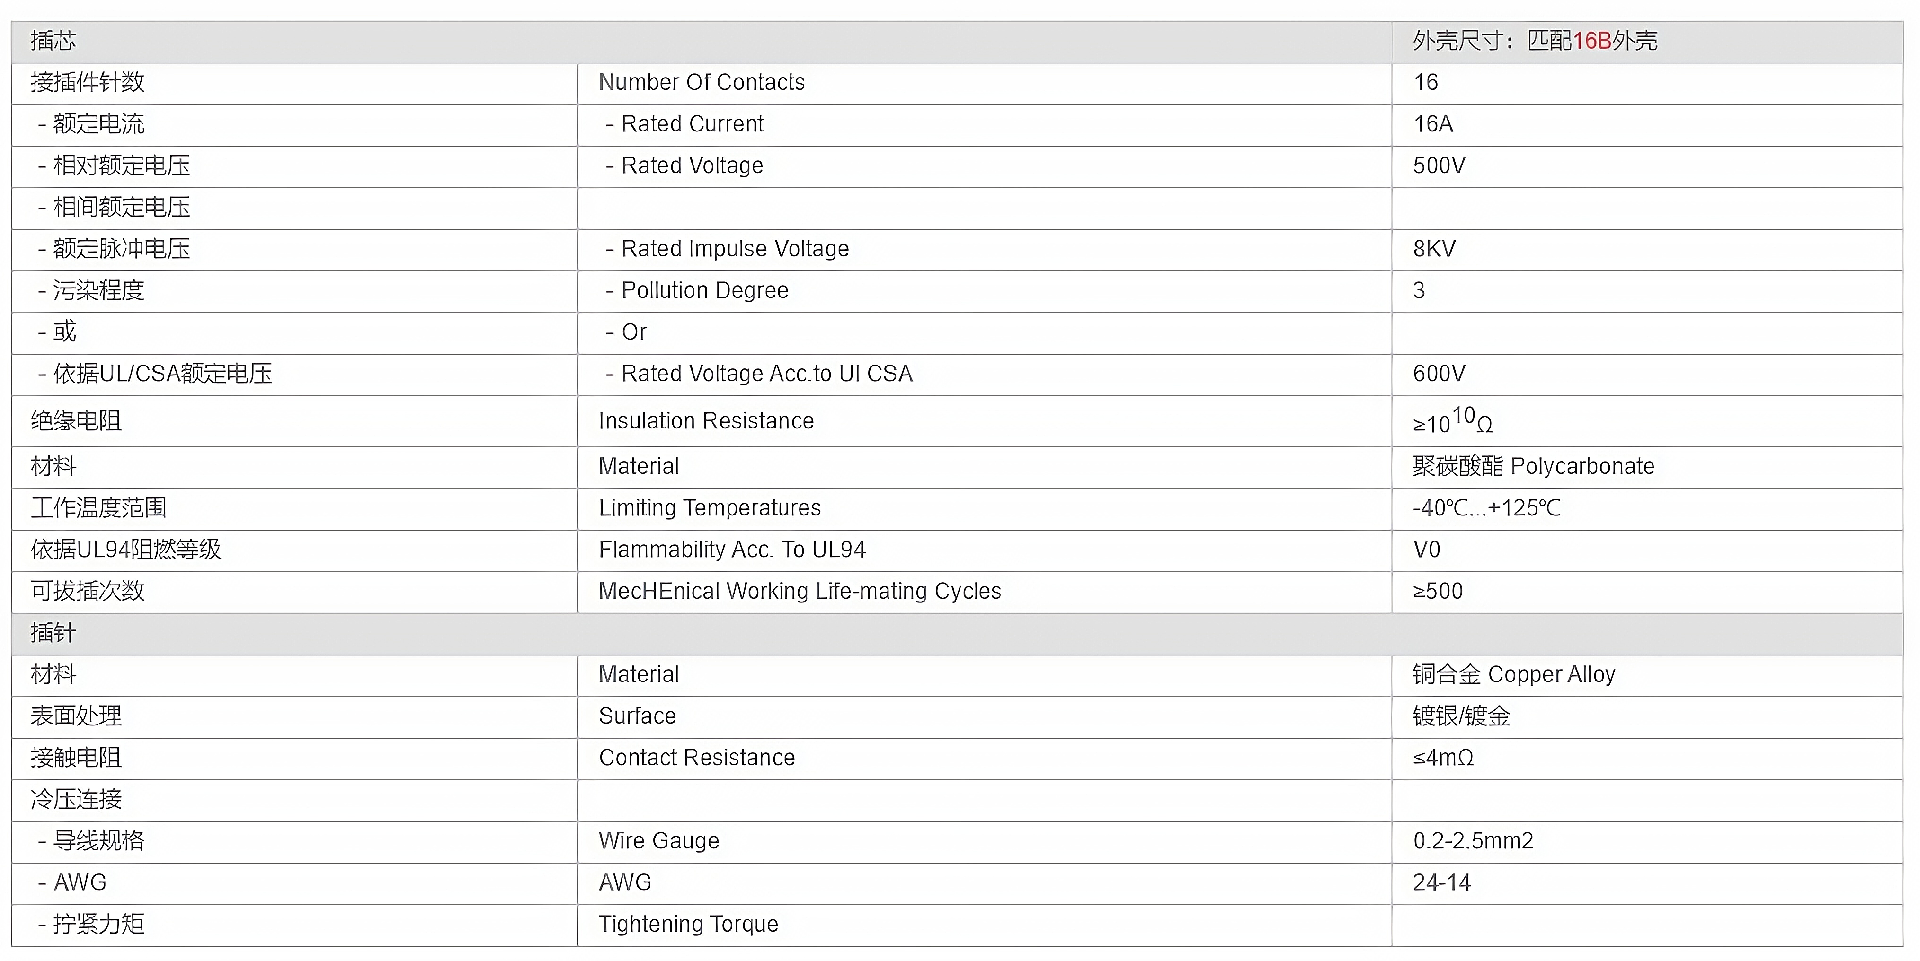Select the '16A' rated current value
1920x961 pixels.
coord(1433,124)
